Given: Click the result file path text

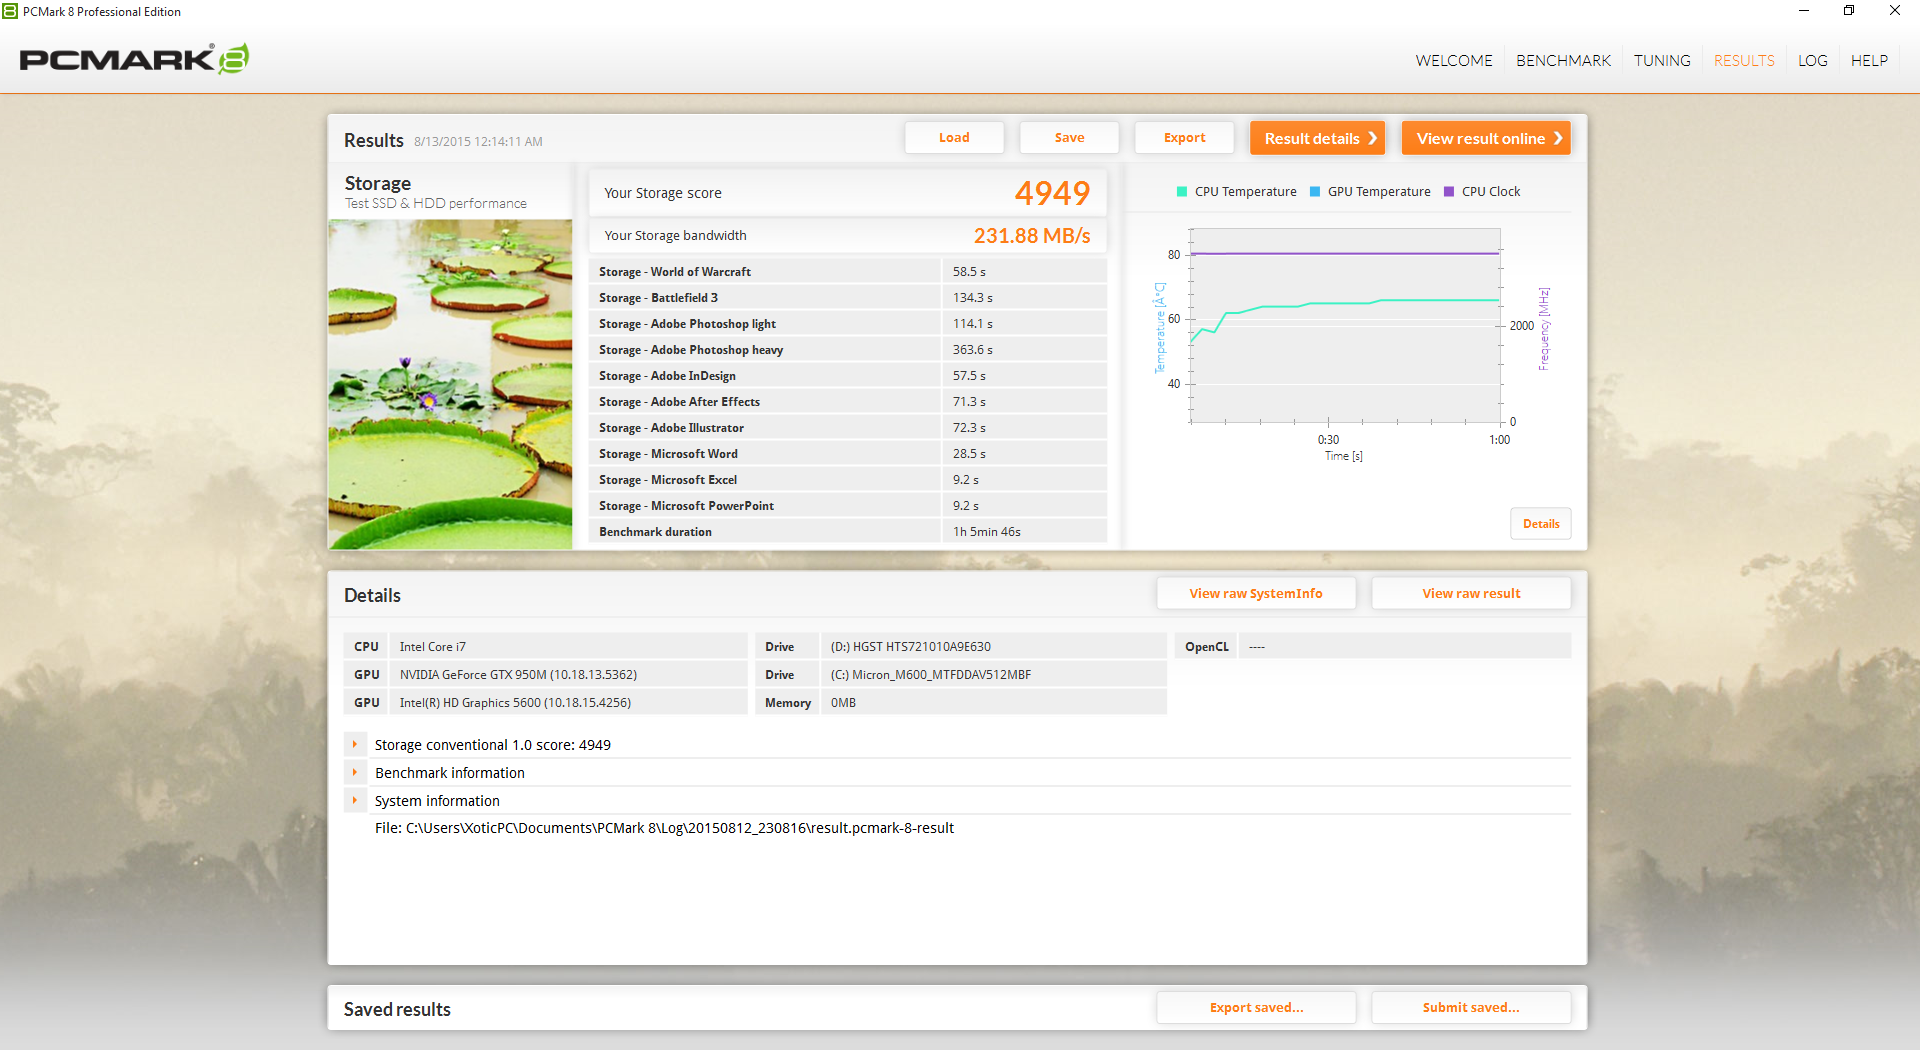Looking at the screenshot, I should 664,828.
